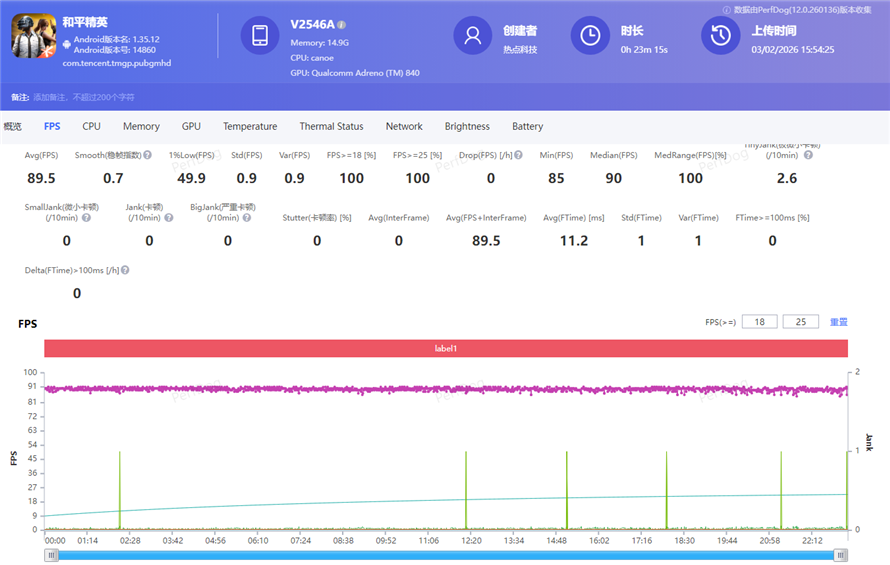Click the device phone icon
Viewport: 890px width, 565px height.
(260, 36)
